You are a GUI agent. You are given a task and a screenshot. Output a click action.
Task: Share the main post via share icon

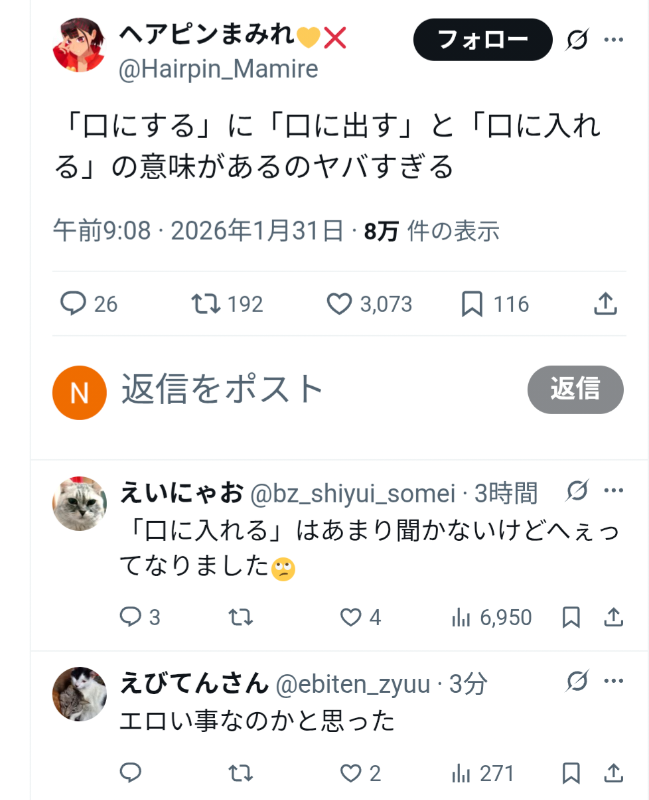coord(606,304)
